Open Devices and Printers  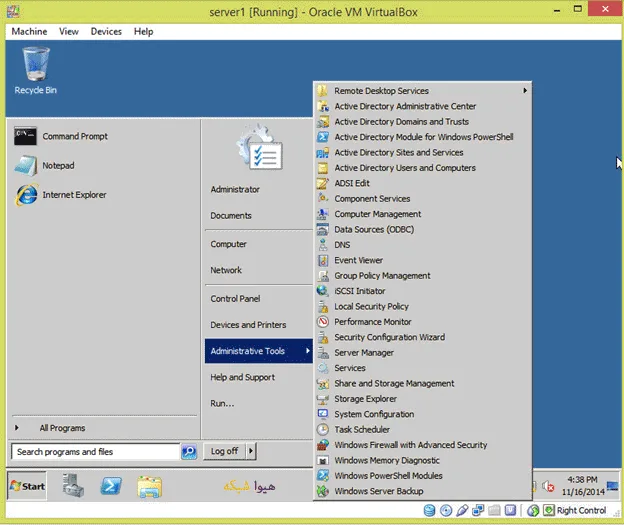pos(248,325)
